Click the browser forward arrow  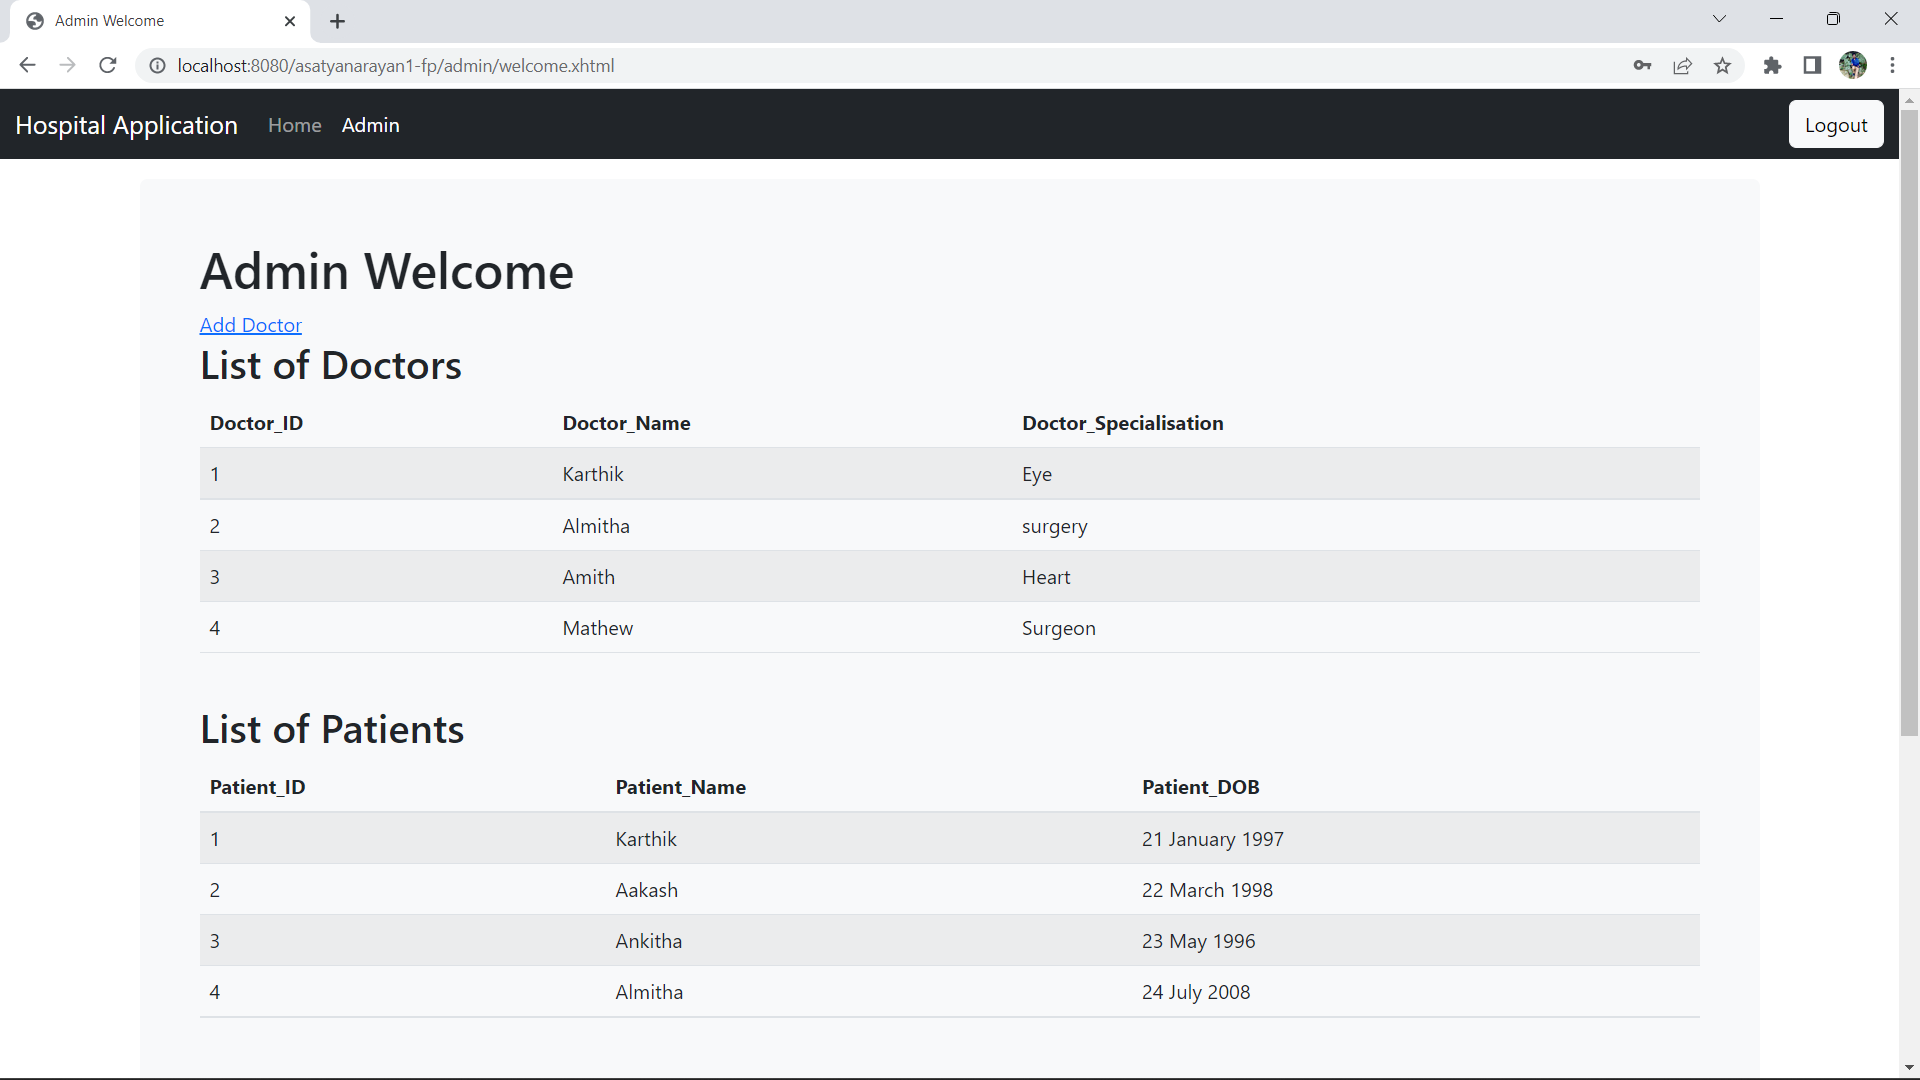pyautogui.click(x=67, y=66)
